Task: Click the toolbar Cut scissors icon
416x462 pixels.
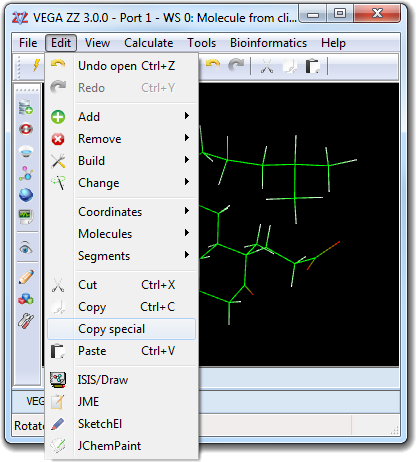Action: [267, 66]
